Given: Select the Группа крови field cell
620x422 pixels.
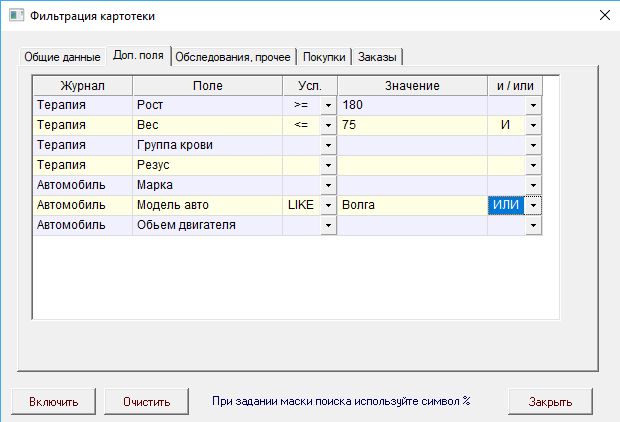Looking at the screenshot, I should pos(208,146).
